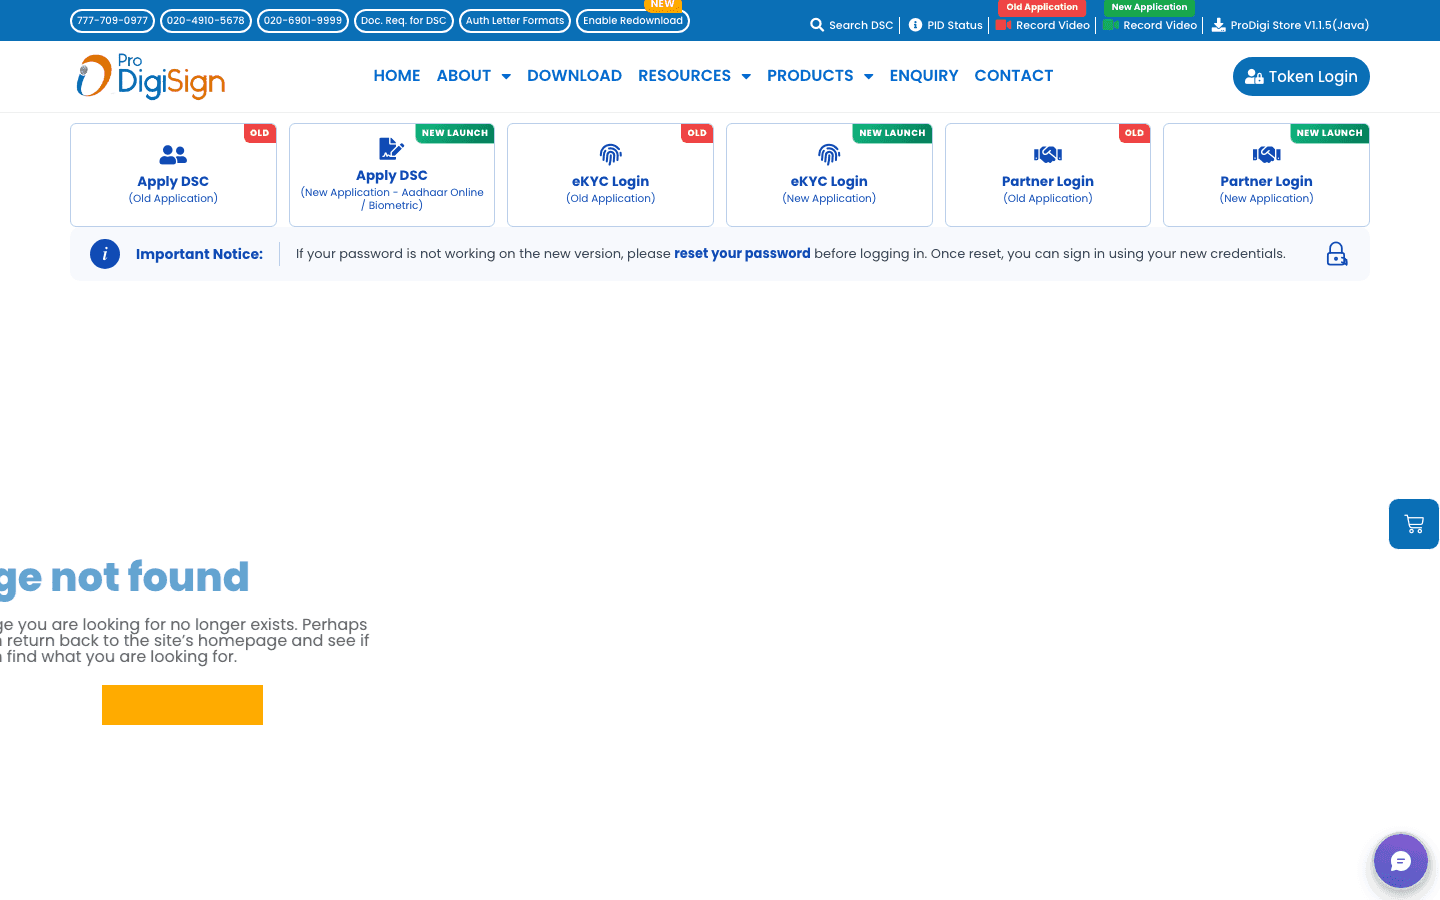Screen dimensions: 1440x900
Task: Click the Enable Redownload pill button
Action: tap(633, 21)
